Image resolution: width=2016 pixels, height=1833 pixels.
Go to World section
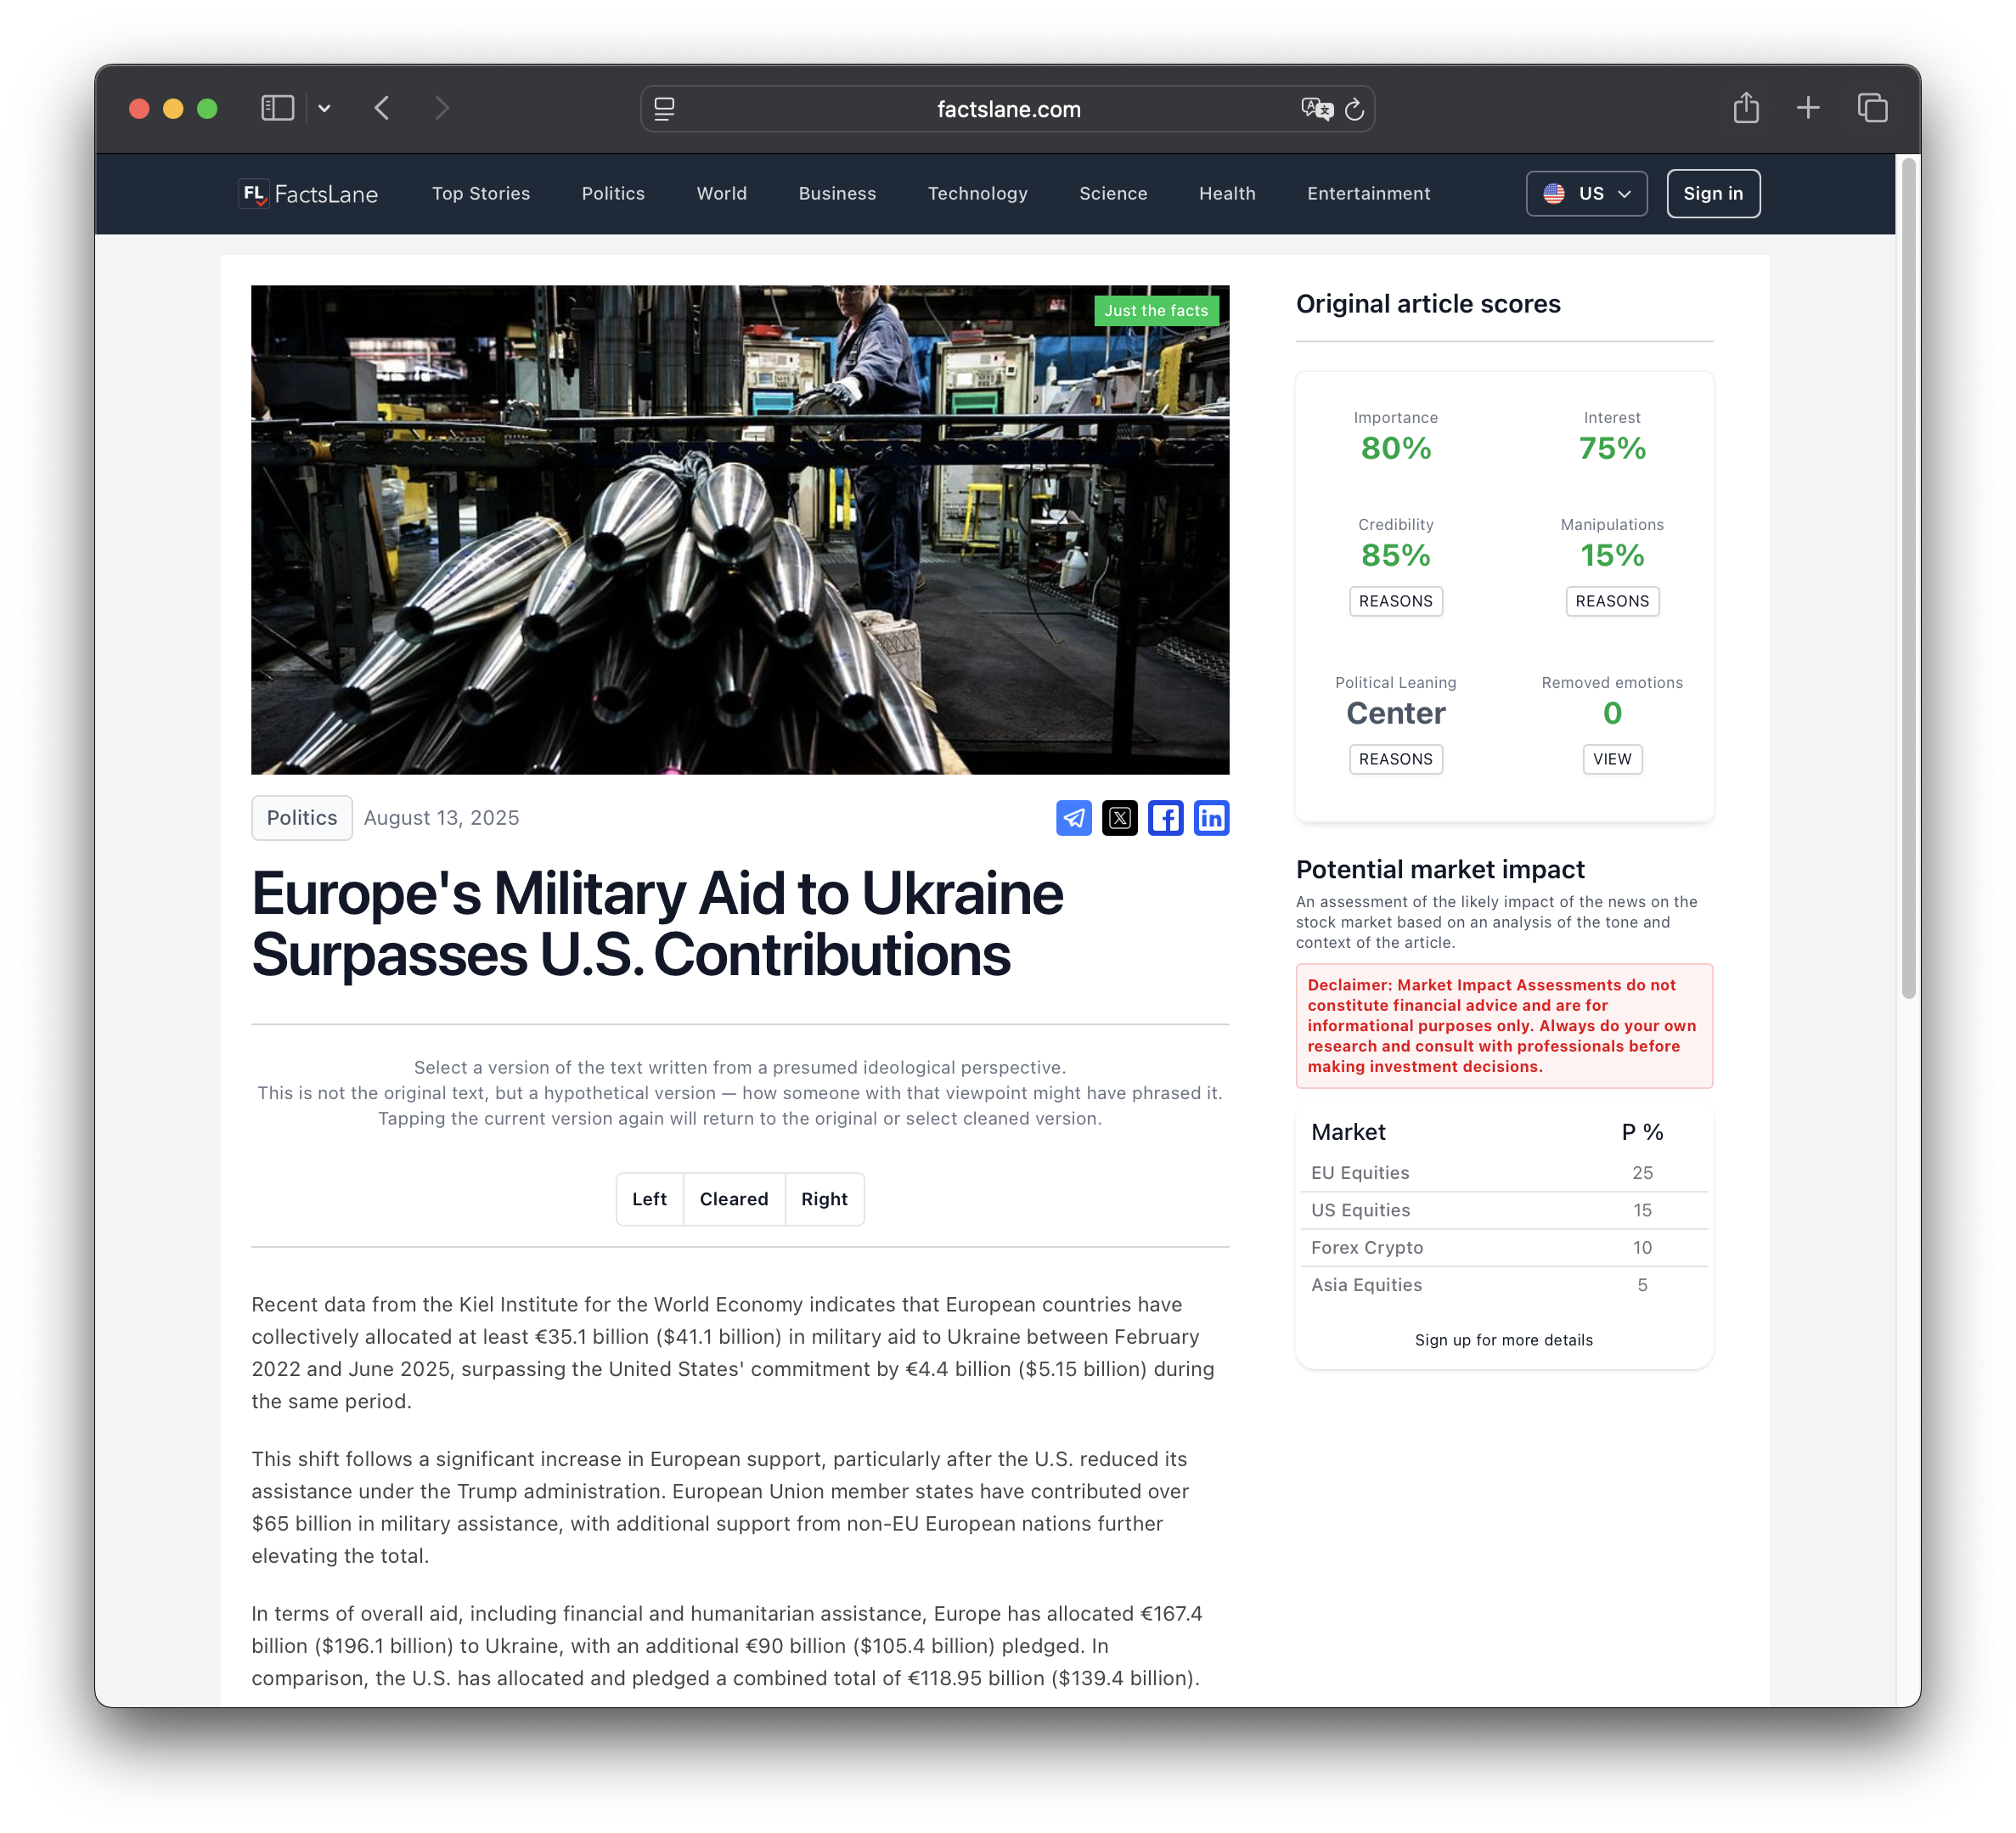722,194
